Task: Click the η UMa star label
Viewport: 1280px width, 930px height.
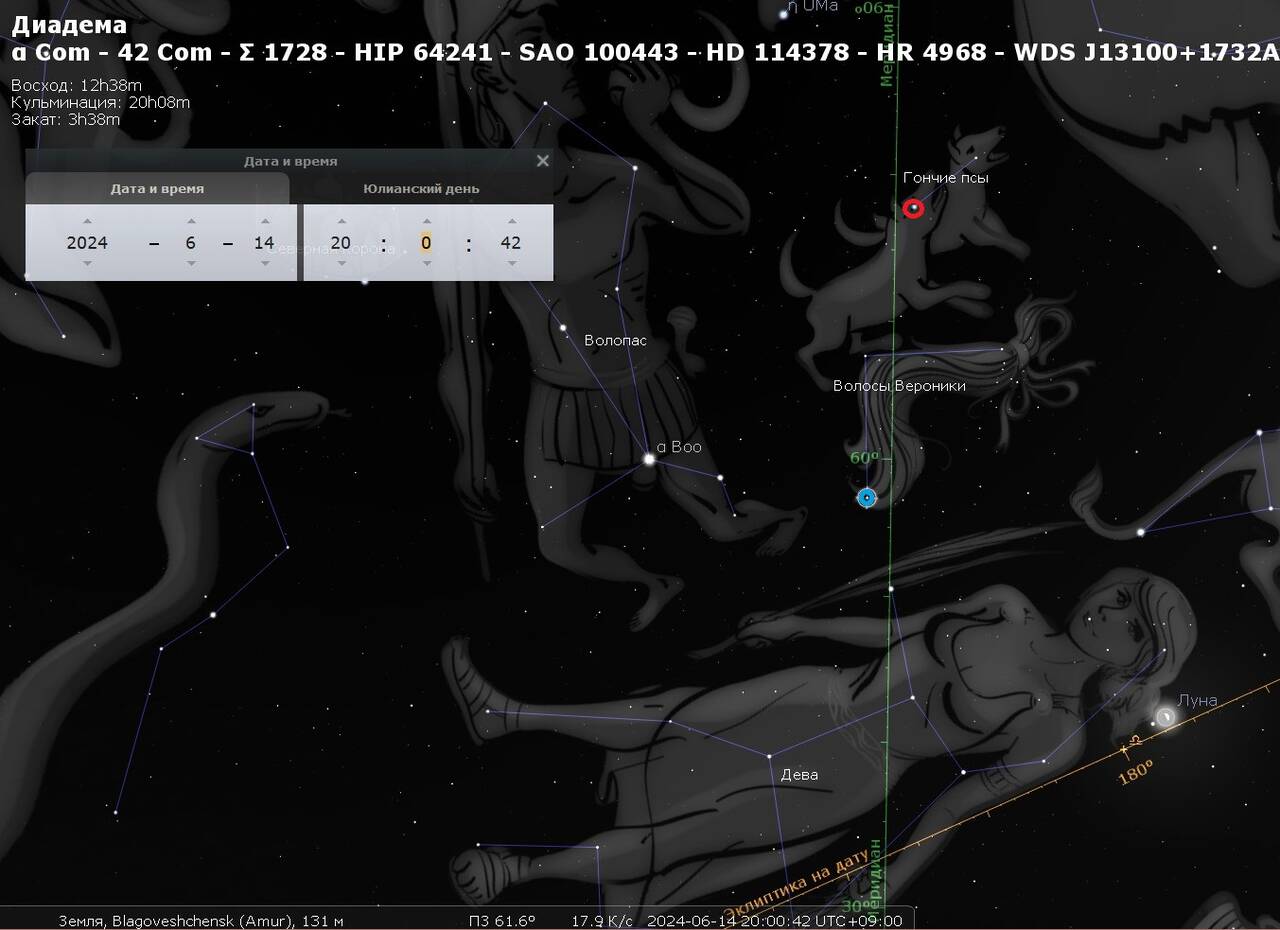Action: [x=813, y=7]
